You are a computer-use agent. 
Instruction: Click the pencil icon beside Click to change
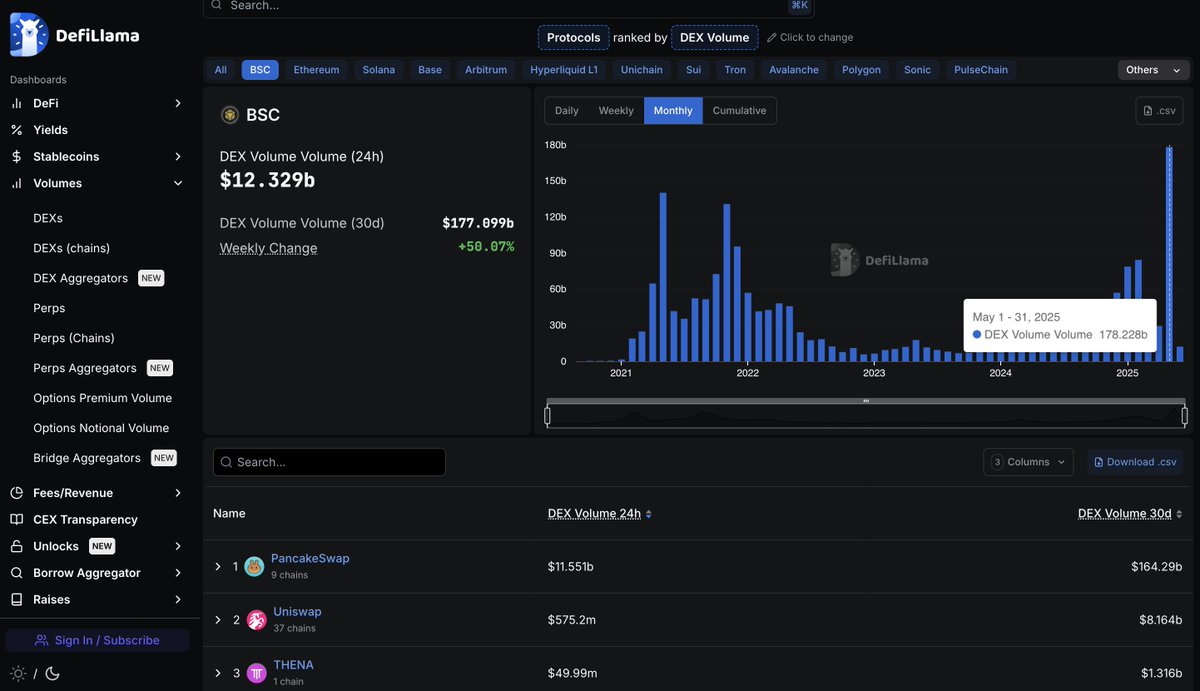point(771,37)
